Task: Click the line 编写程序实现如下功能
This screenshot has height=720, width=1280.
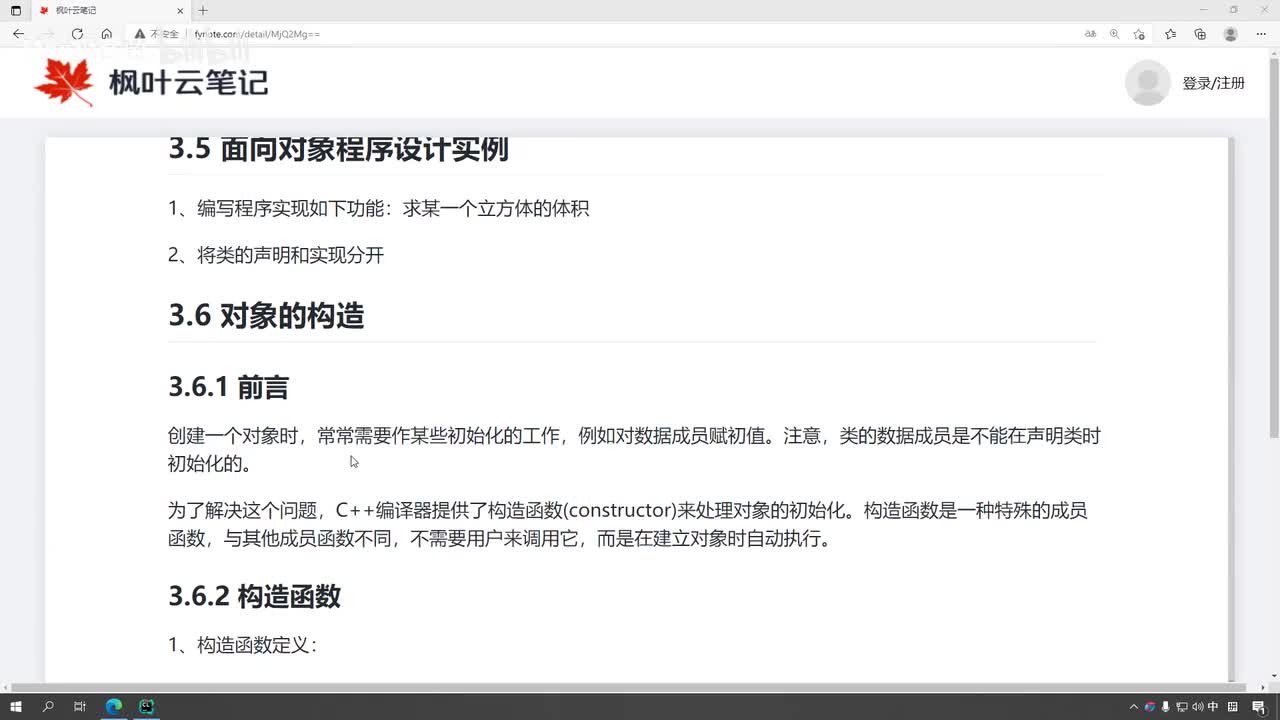Action: coord(379,208)
